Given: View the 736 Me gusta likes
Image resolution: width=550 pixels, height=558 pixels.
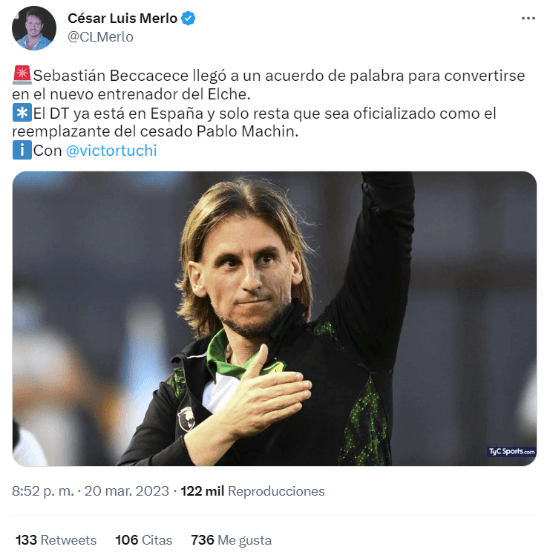Looking at the screenshot, I should (231, 540).
